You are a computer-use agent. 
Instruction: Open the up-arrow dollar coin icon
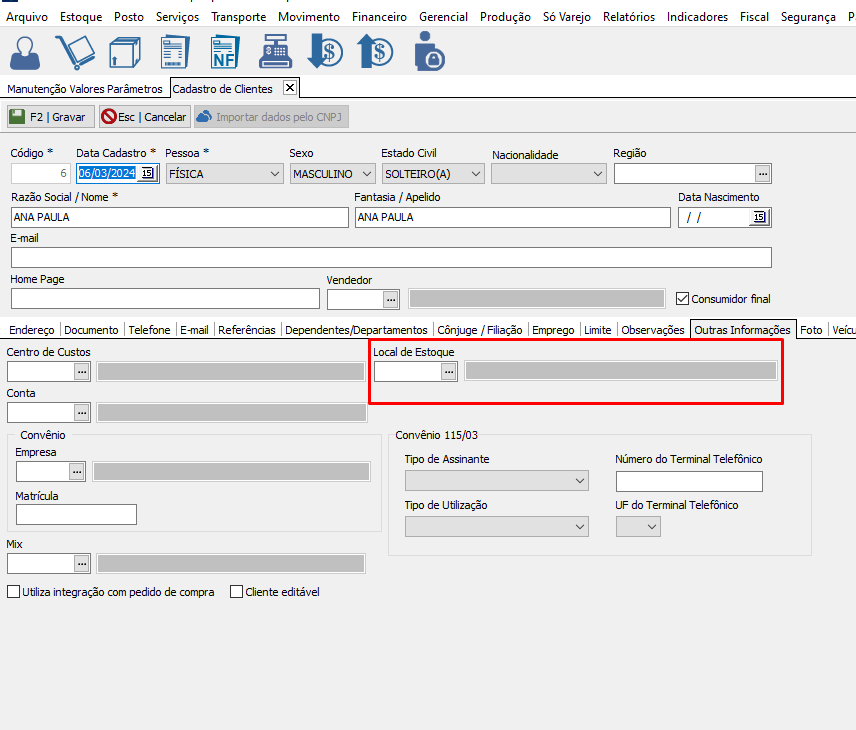tap(375, 51)
